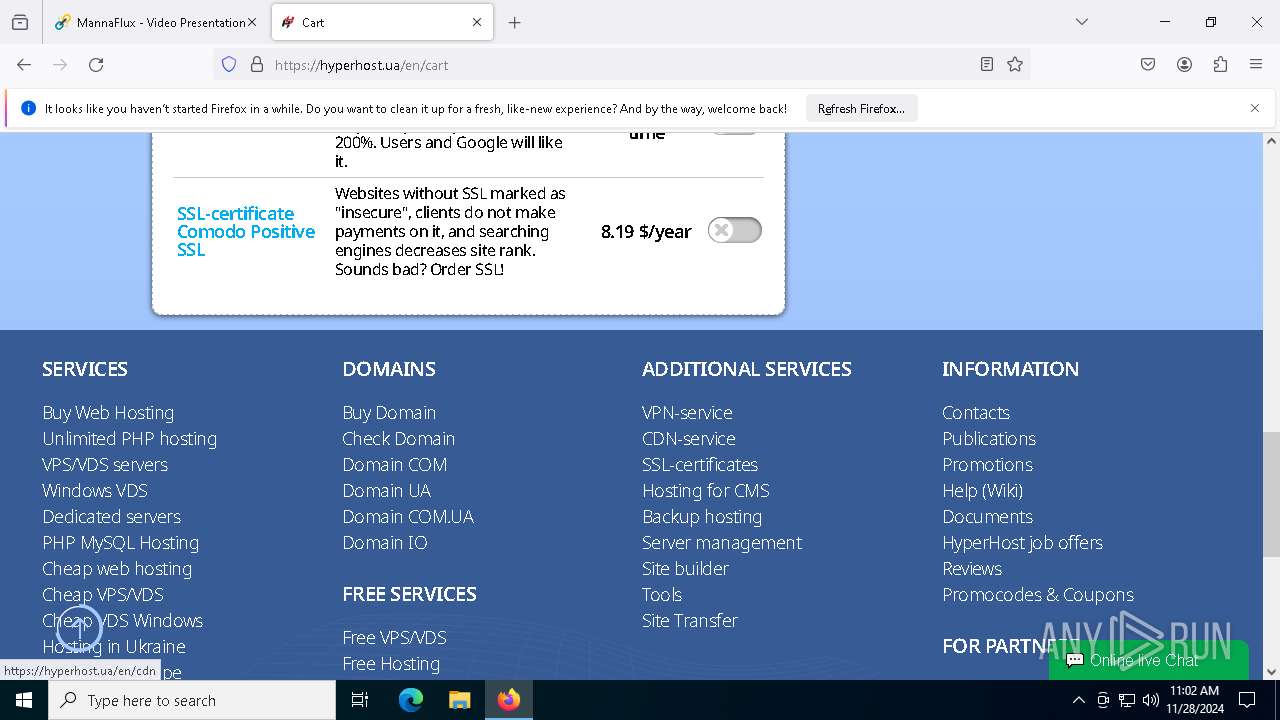
Task: Open the Buy Domain link
Action: point(389,412)
